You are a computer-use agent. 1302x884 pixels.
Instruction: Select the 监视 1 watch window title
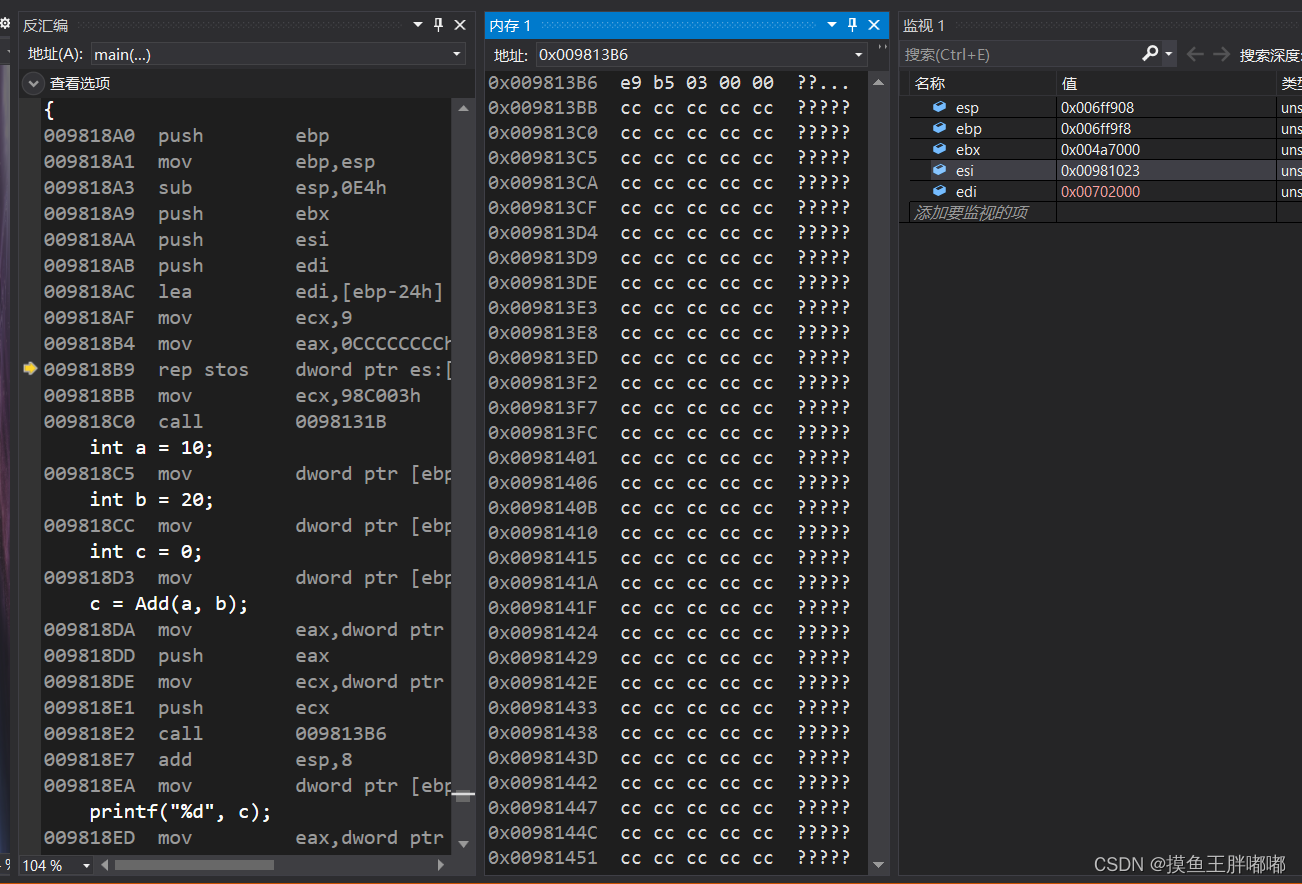pos(924,25)
